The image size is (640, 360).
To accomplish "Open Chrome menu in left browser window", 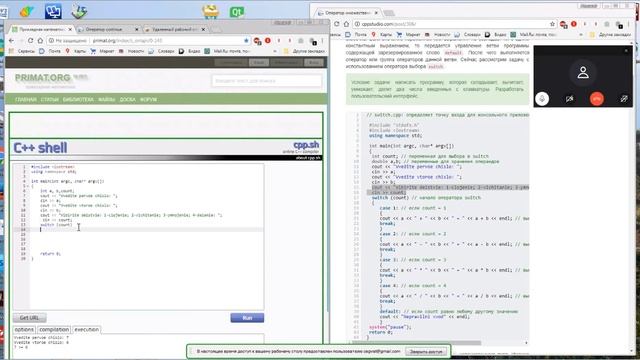I will [x=322, y=41].
